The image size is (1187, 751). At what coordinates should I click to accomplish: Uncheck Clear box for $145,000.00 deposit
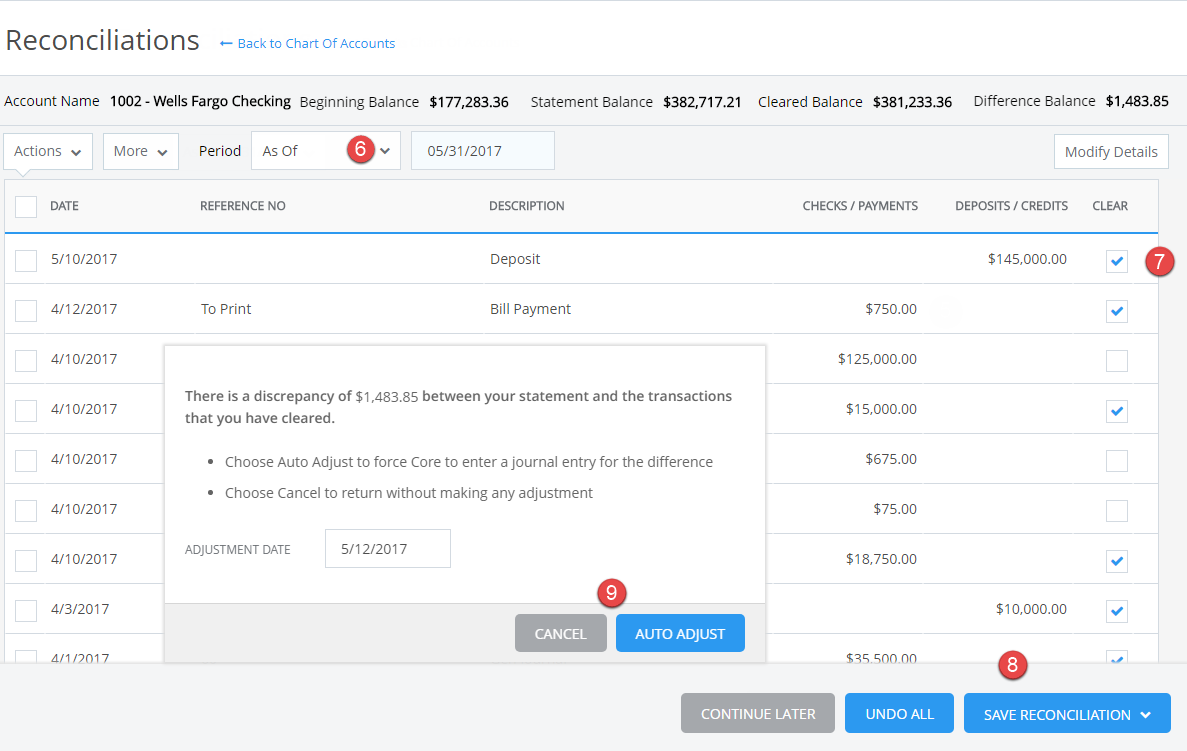point(1117,260)
